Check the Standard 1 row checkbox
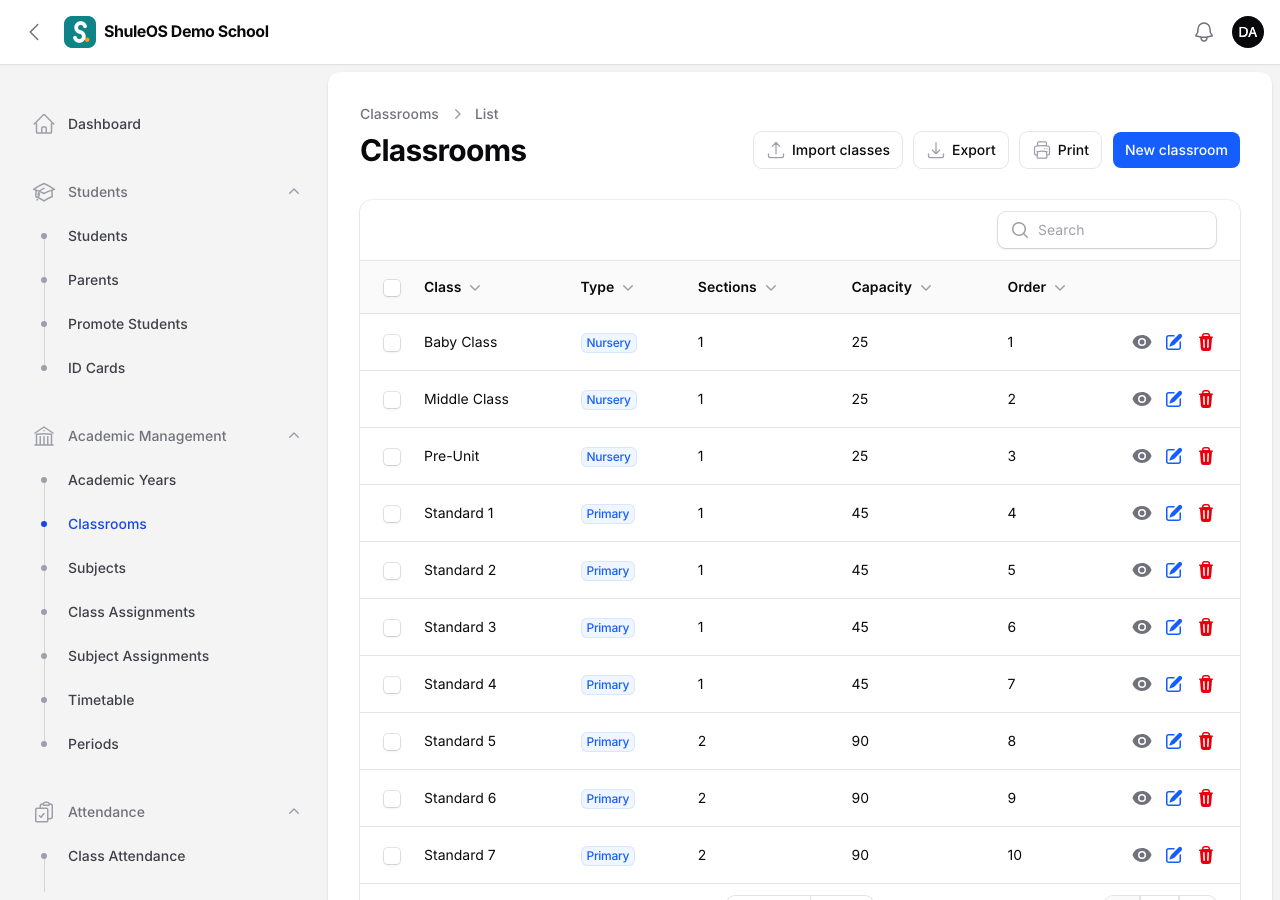This screenshot has width=1280, height=900. tap(392, 514)
